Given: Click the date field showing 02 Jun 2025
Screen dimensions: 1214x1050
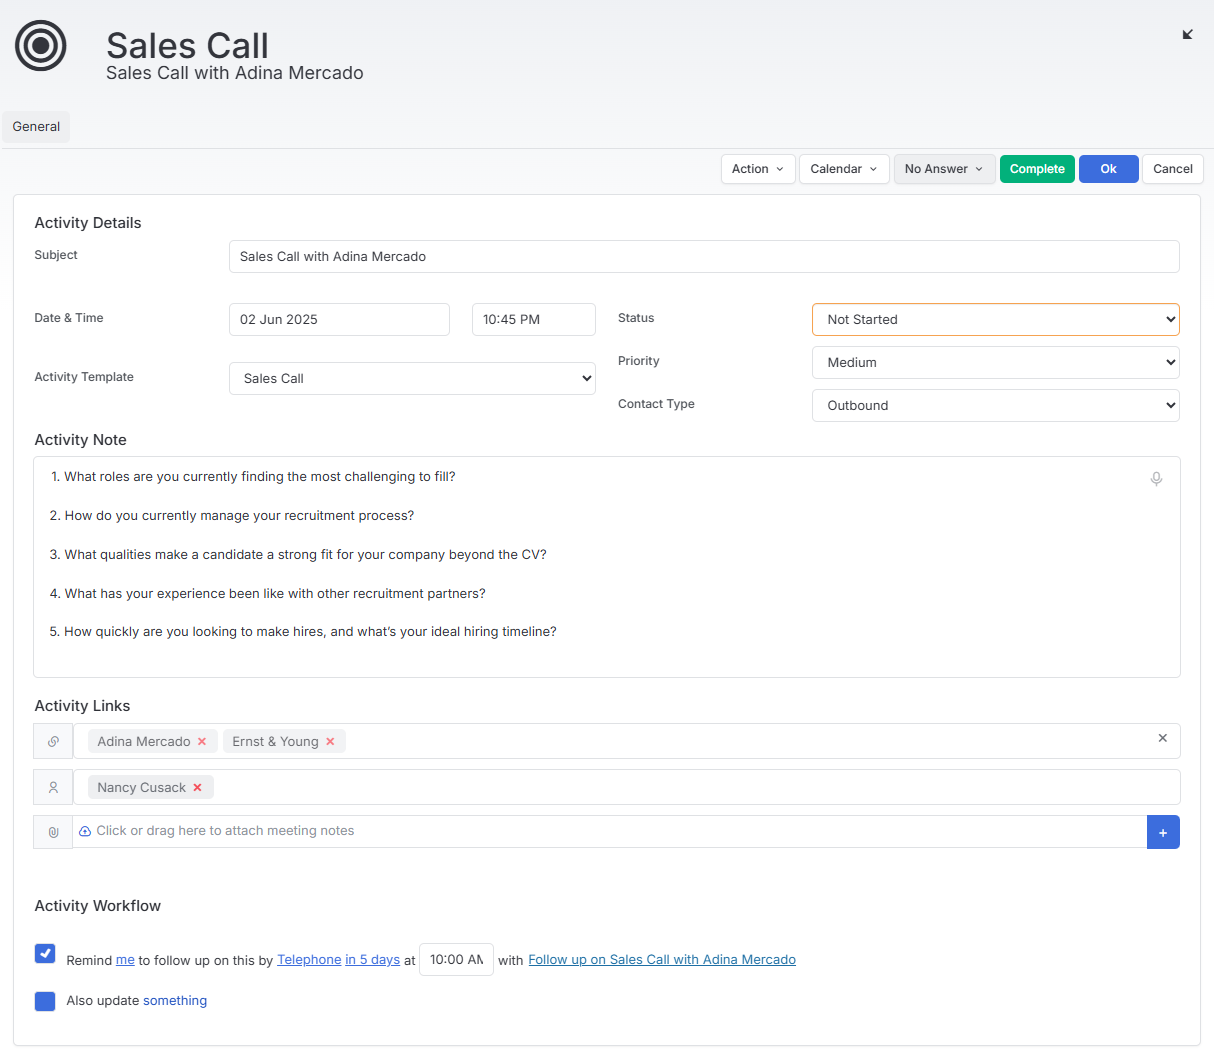Looking at the screenshot, I should [x=339, y=319].
